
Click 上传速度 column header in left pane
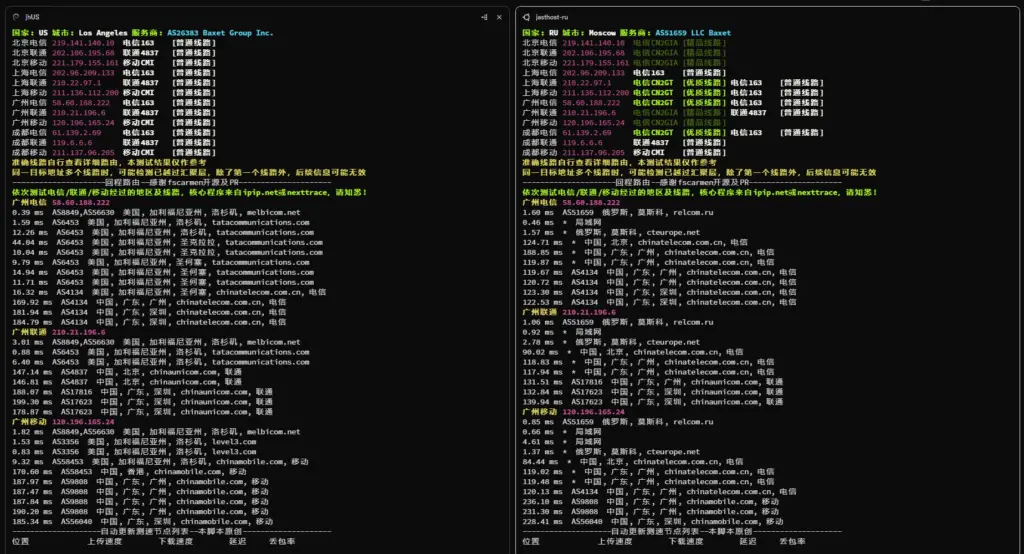pos(103,542)
